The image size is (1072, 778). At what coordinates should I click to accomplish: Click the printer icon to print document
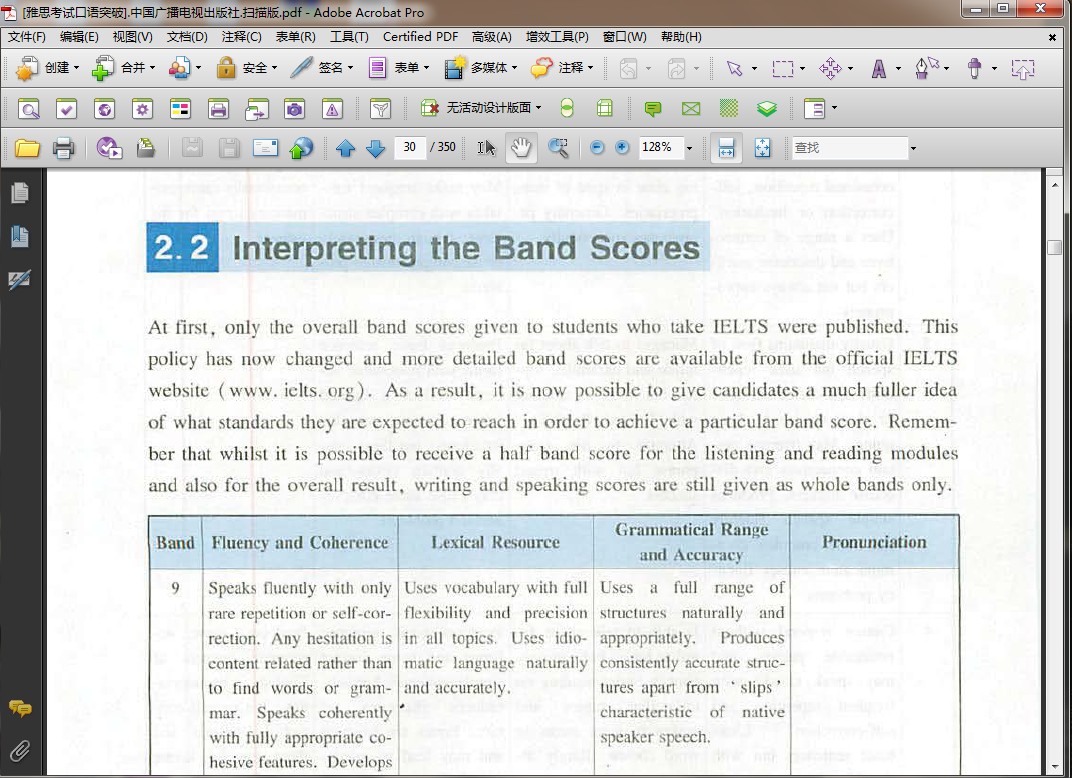point(64,148)
